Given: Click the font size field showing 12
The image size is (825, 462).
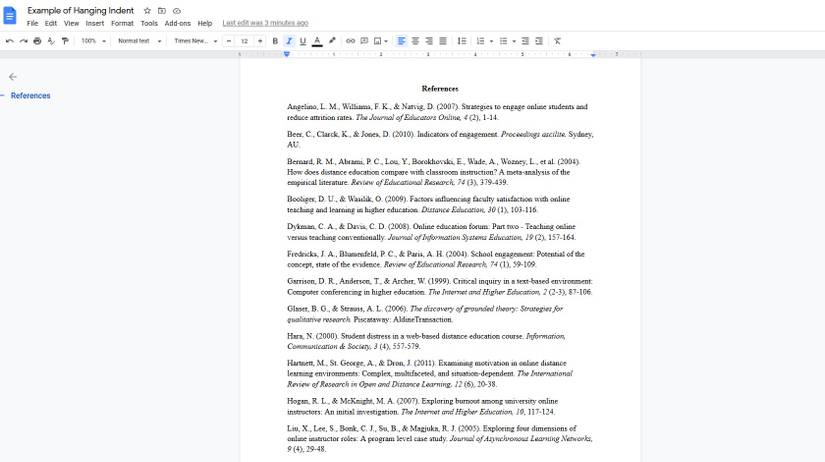Looking at the screenshot, I should click(x=244, y=41).
